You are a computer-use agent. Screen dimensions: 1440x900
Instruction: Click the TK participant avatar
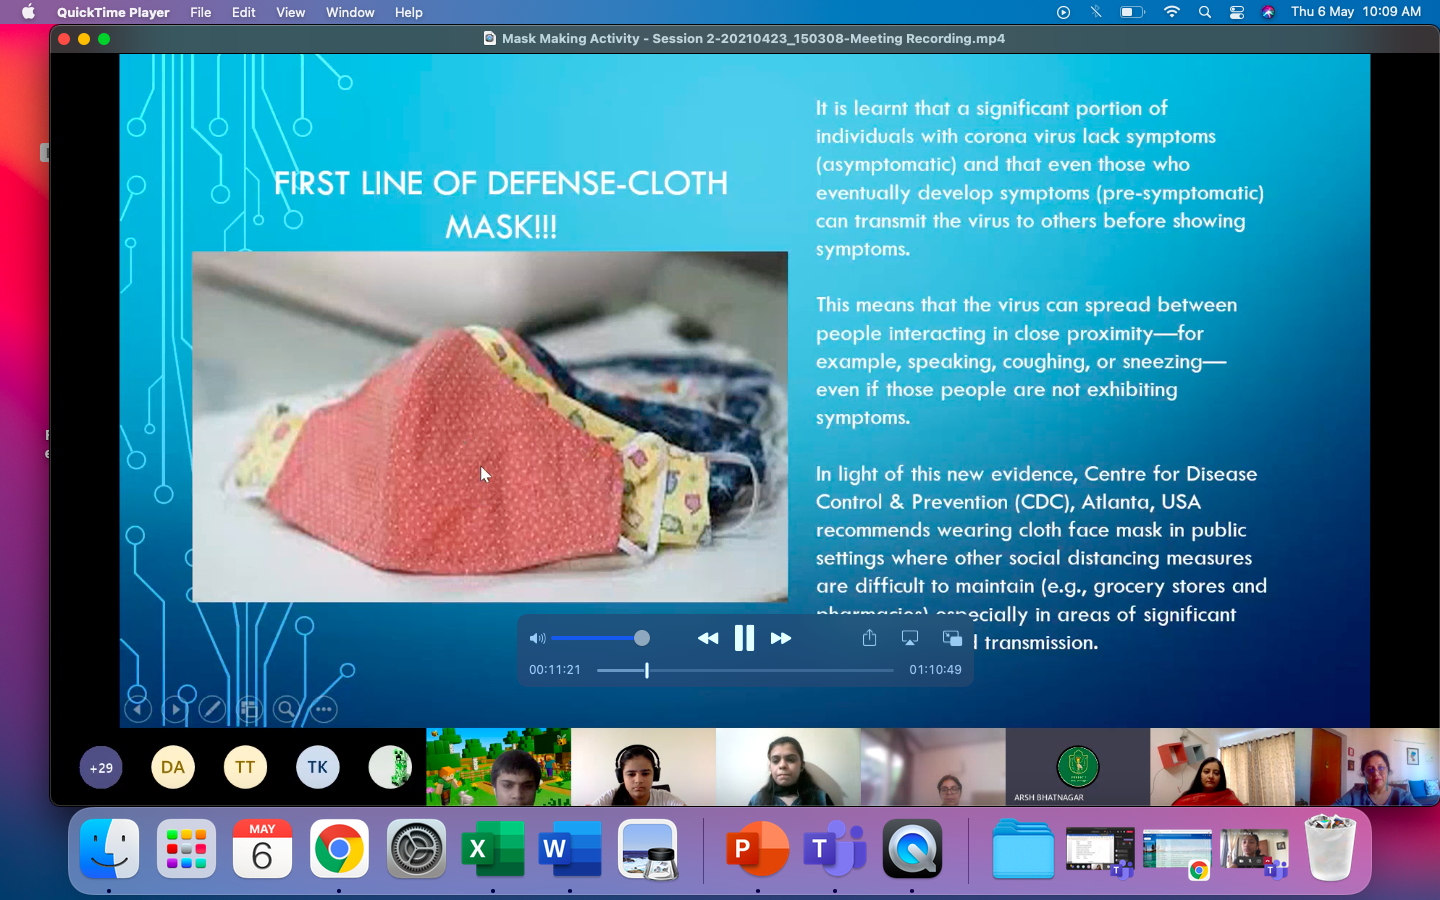(318, 767)
